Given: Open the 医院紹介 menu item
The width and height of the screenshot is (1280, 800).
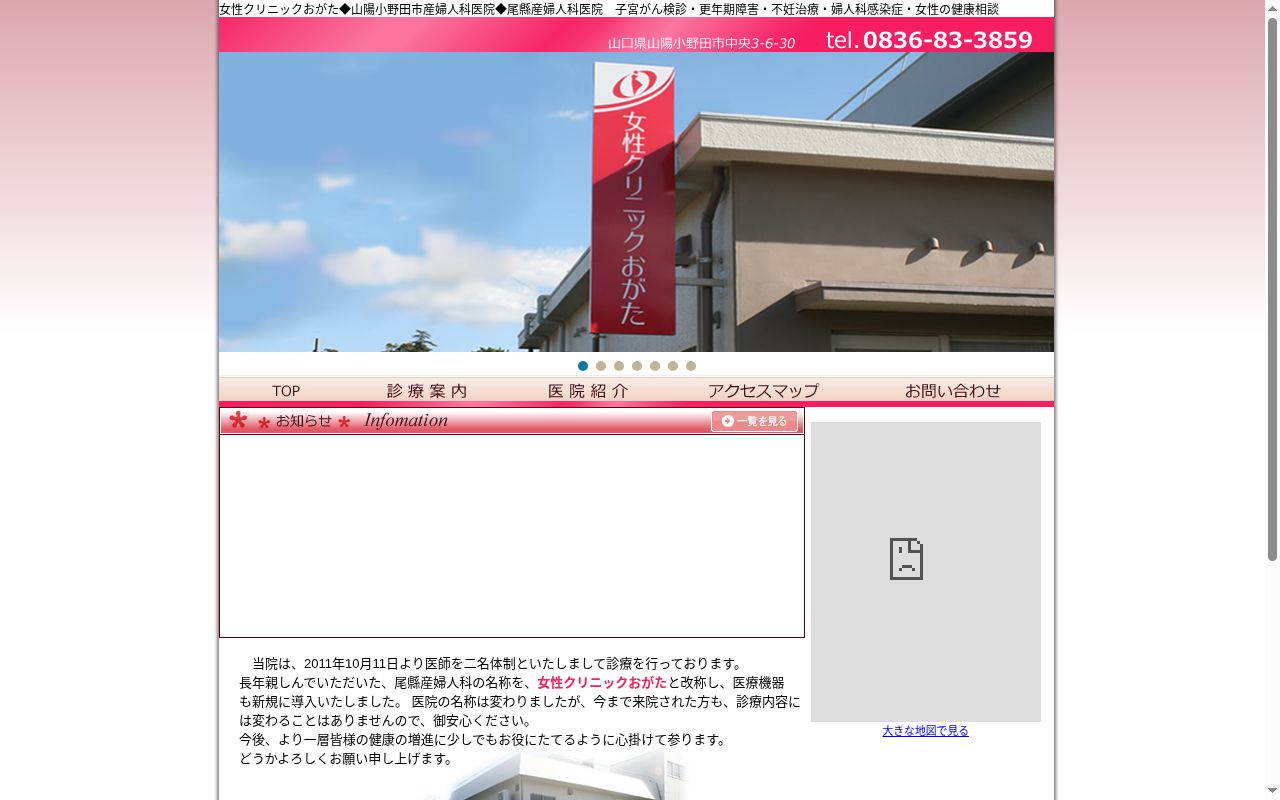Looking at the screenshot, I should click(x=588, y=391).
